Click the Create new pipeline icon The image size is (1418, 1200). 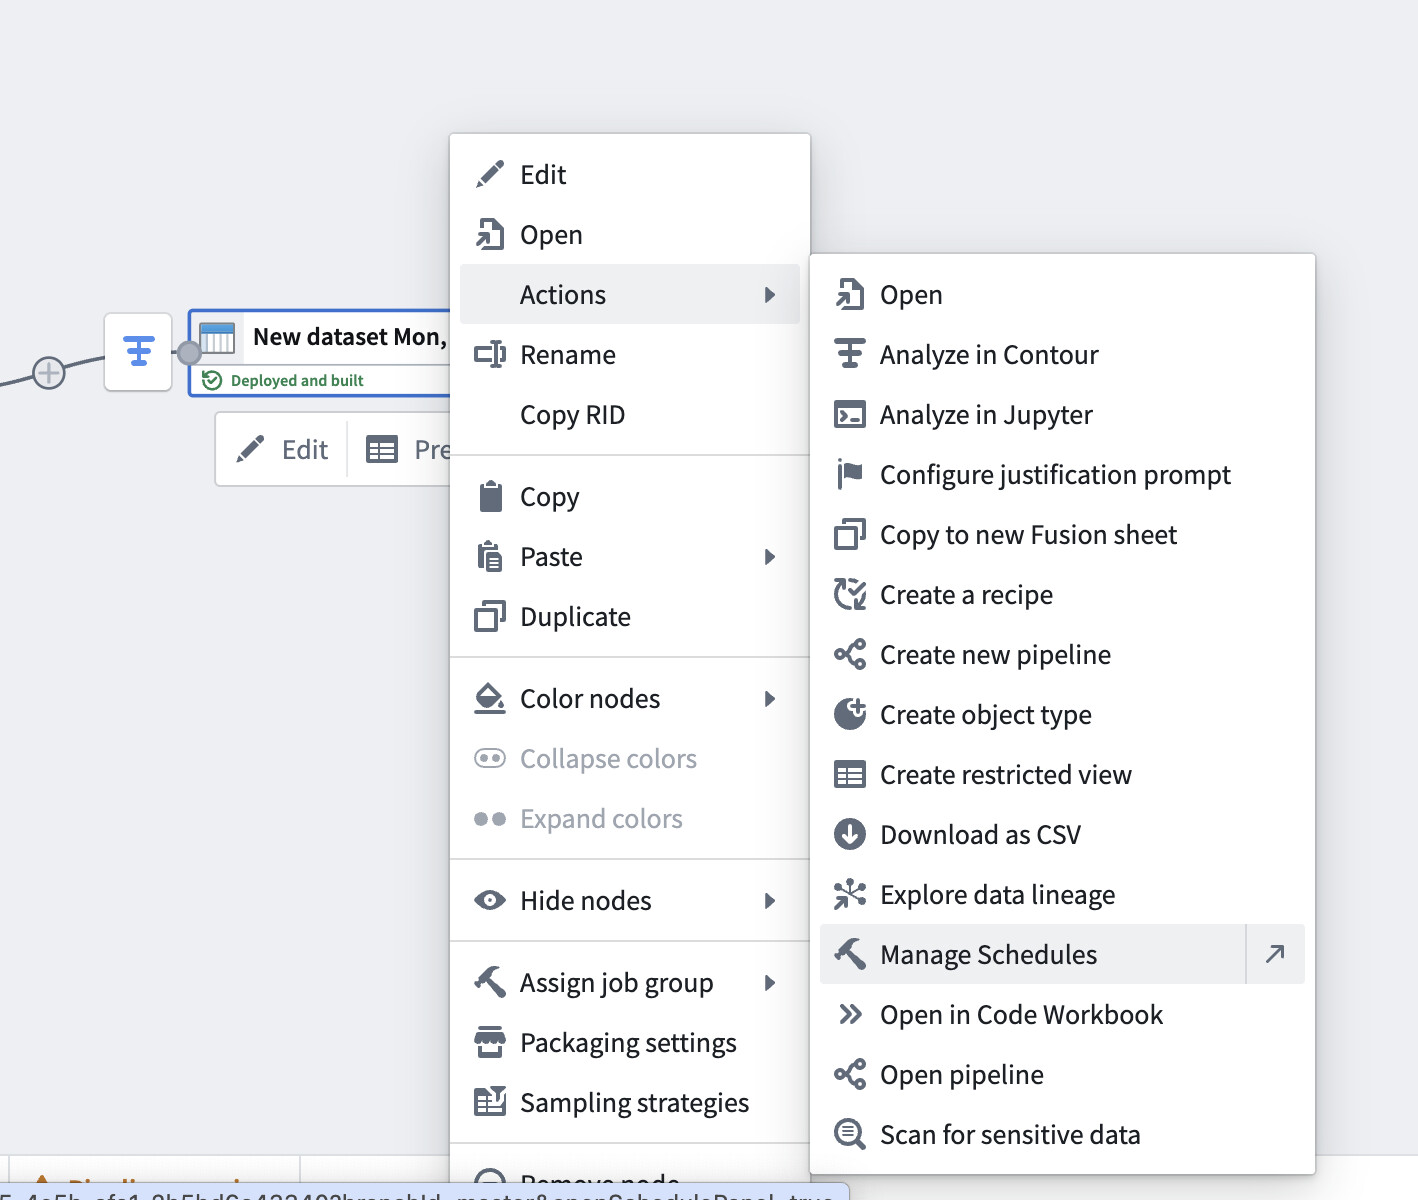pos(850,654)
